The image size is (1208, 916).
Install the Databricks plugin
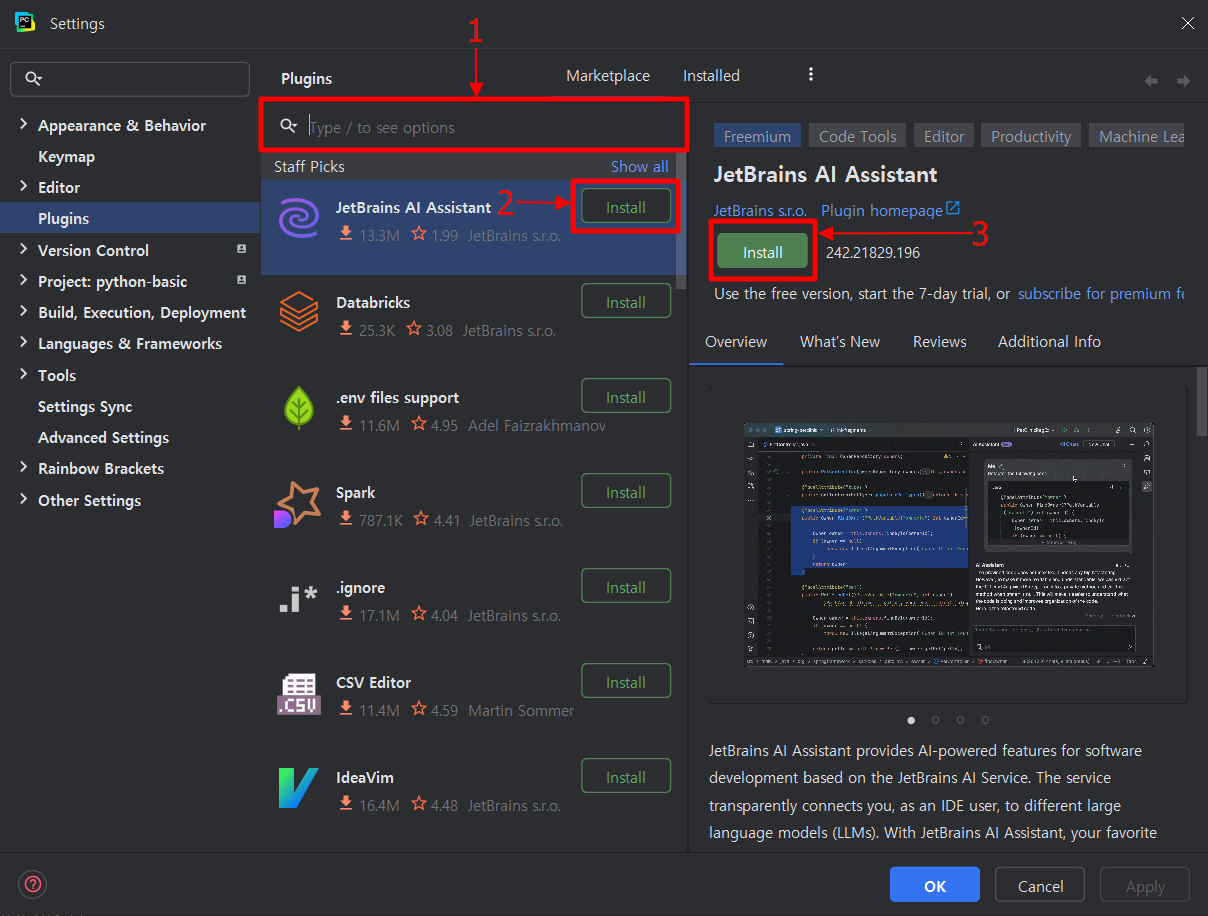(626, 302)
